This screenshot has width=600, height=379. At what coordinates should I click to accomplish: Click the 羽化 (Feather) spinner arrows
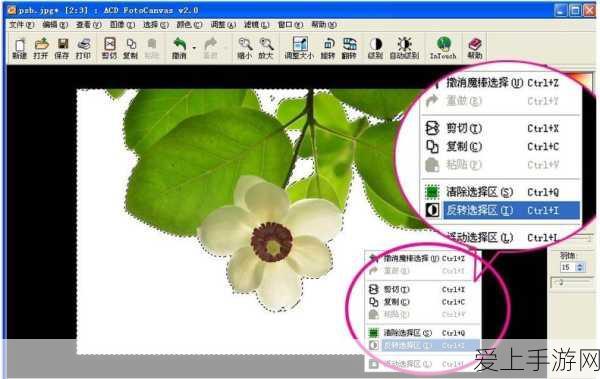point(580,267)
